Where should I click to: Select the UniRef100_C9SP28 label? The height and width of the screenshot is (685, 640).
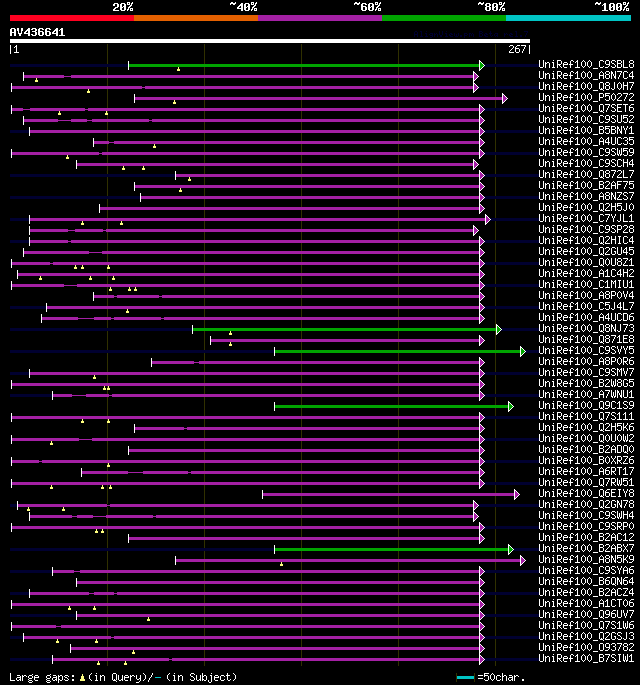point(586,229)
